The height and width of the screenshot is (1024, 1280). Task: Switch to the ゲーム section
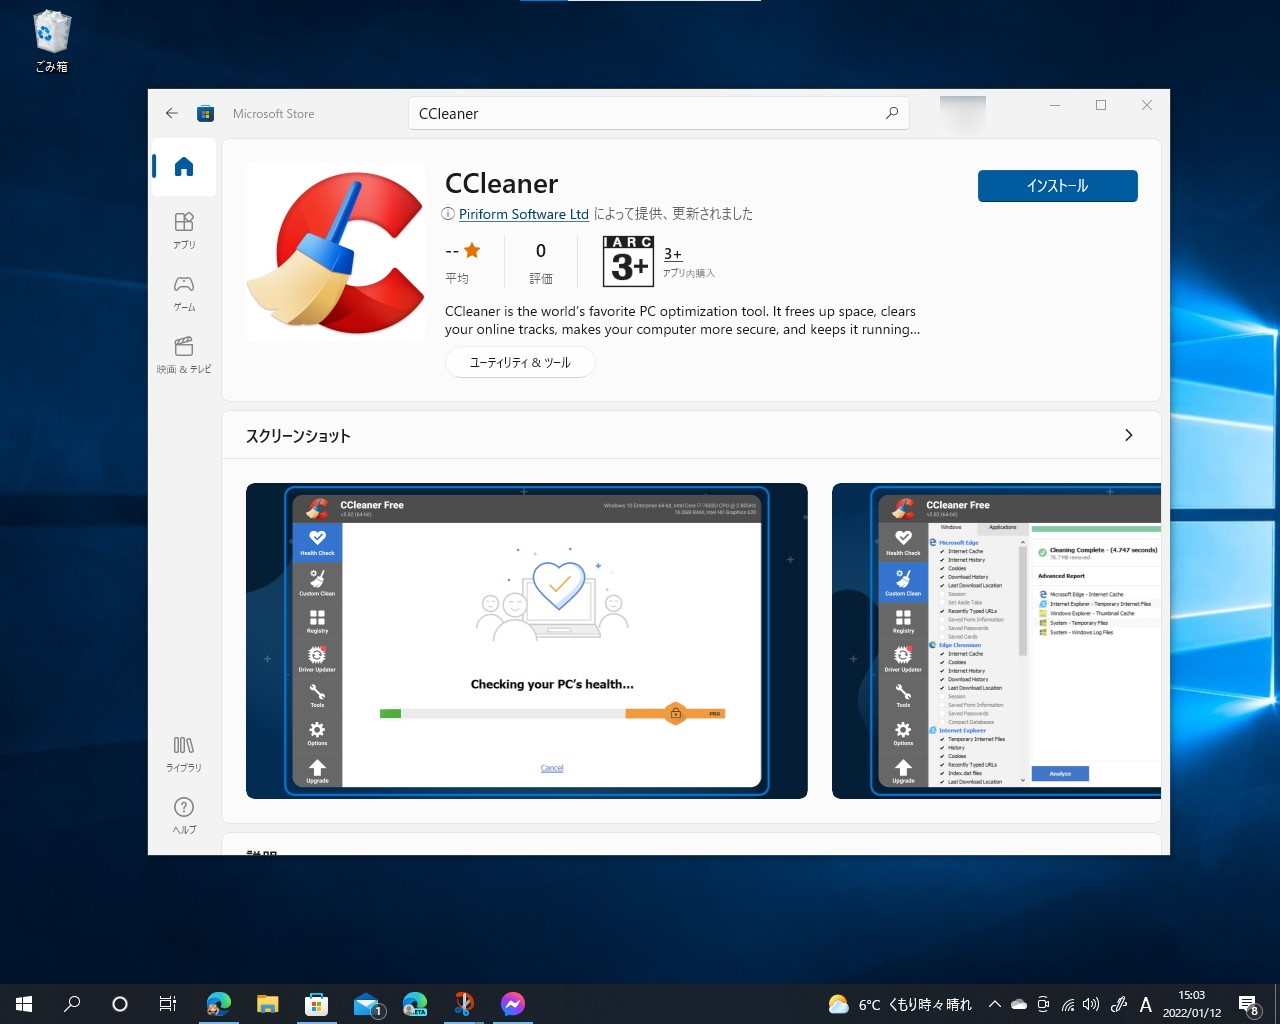pos(184,294)
